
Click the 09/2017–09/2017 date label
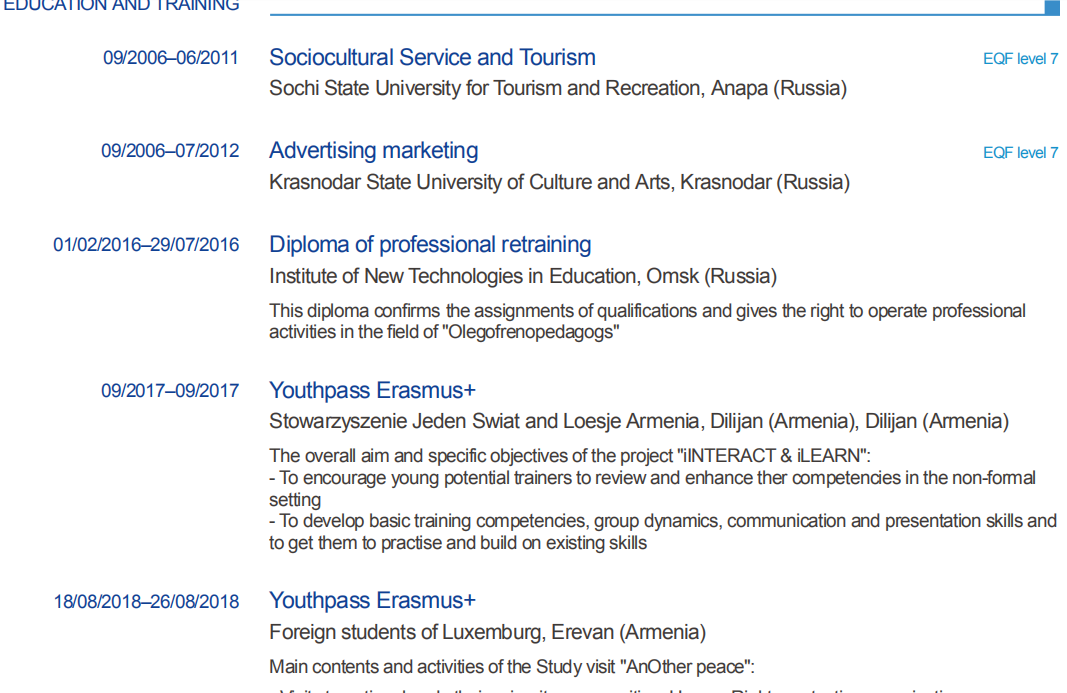tap(170, 391)
